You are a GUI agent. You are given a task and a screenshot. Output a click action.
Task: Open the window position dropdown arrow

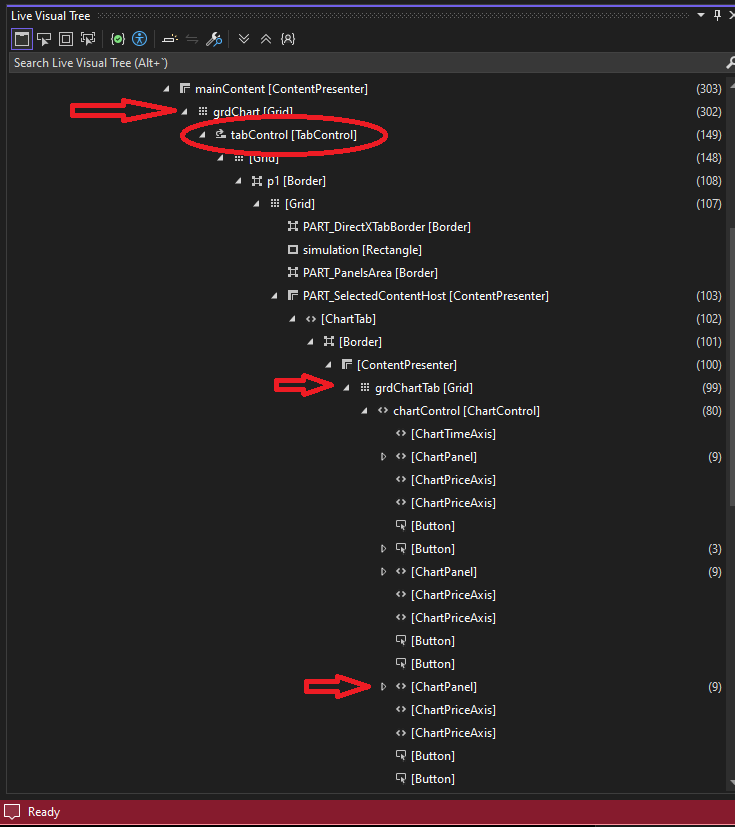[701, 15]
